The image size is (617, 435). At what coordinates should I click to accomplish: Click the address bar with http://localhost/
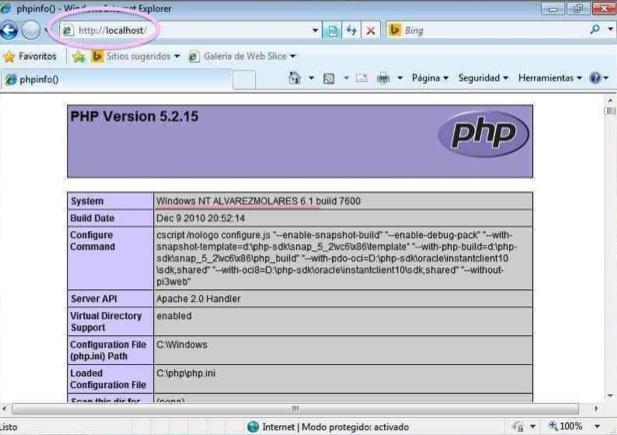point(190,31)
